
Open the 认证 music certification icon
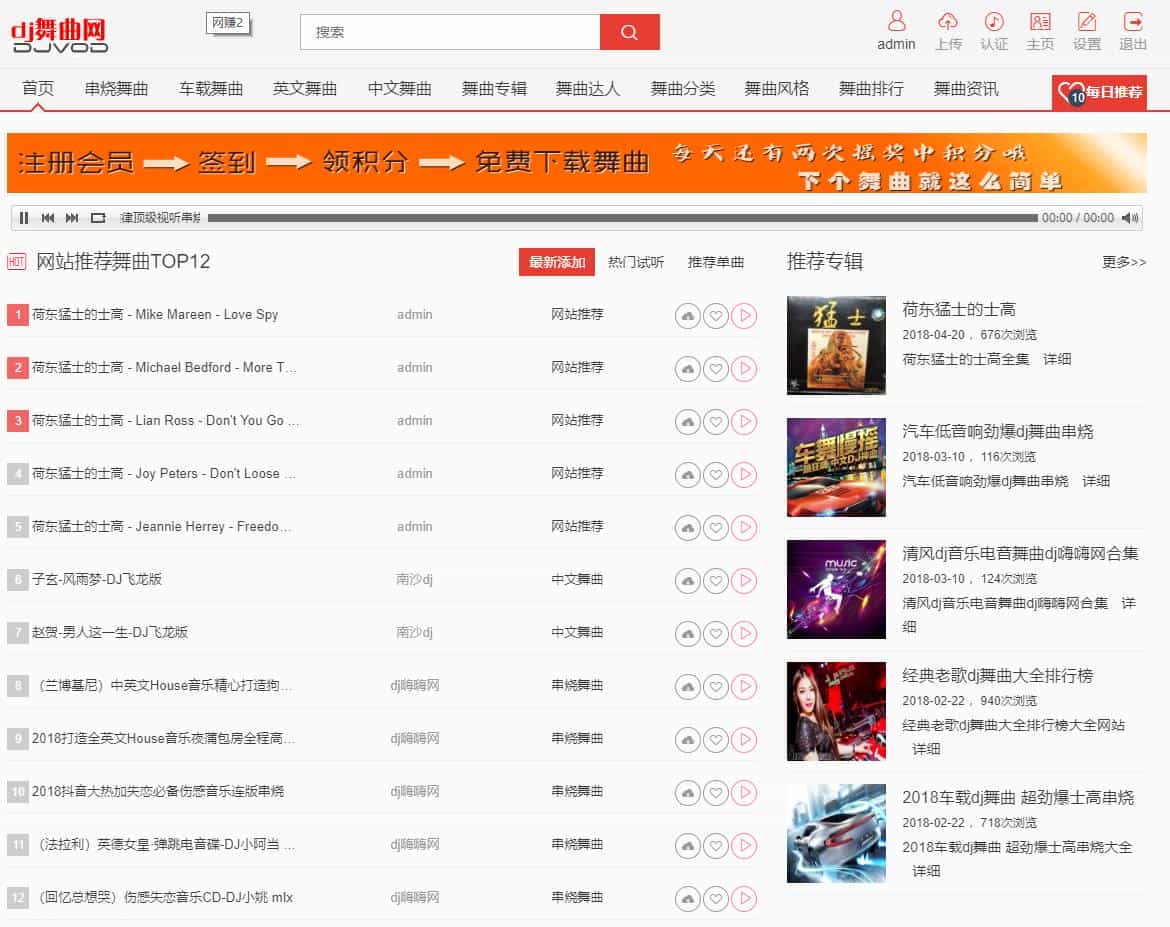click(993, 22)
